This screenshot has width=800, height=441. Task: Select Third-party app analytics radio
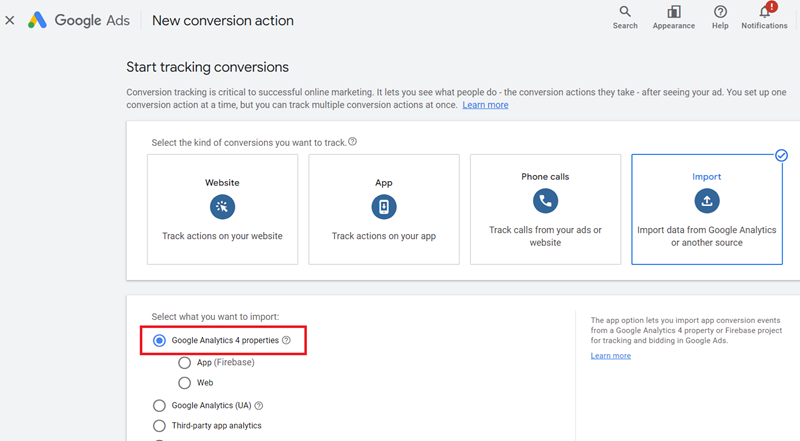click(159, 426)
